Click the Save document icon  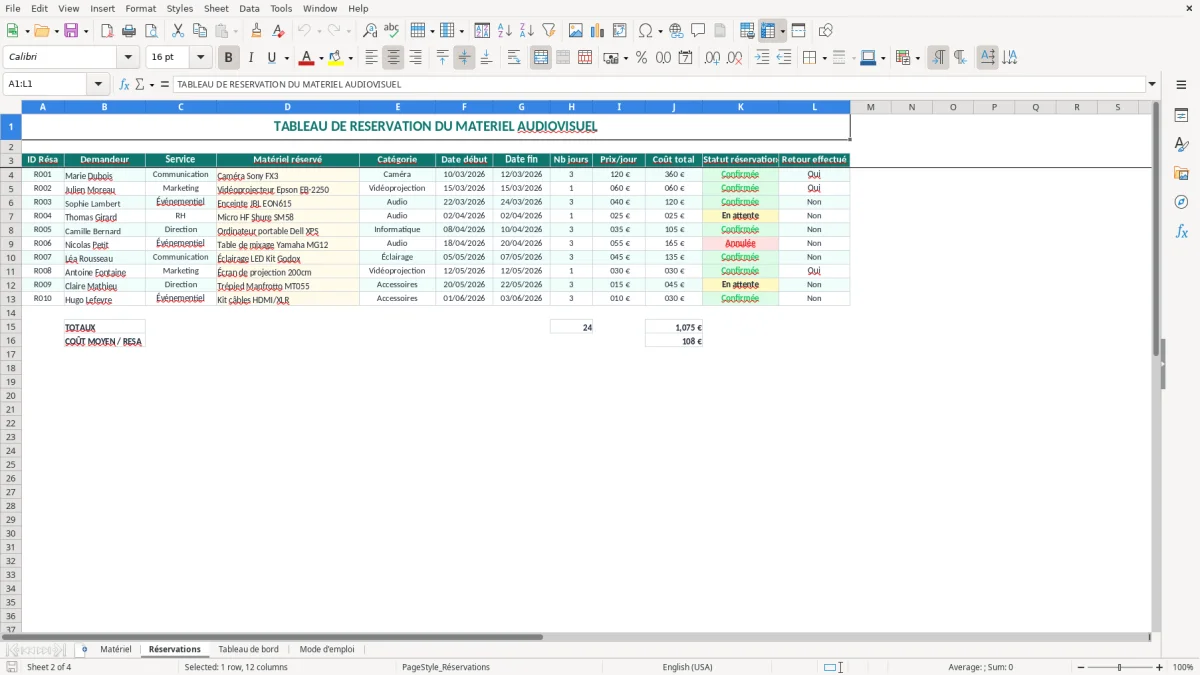71,31
